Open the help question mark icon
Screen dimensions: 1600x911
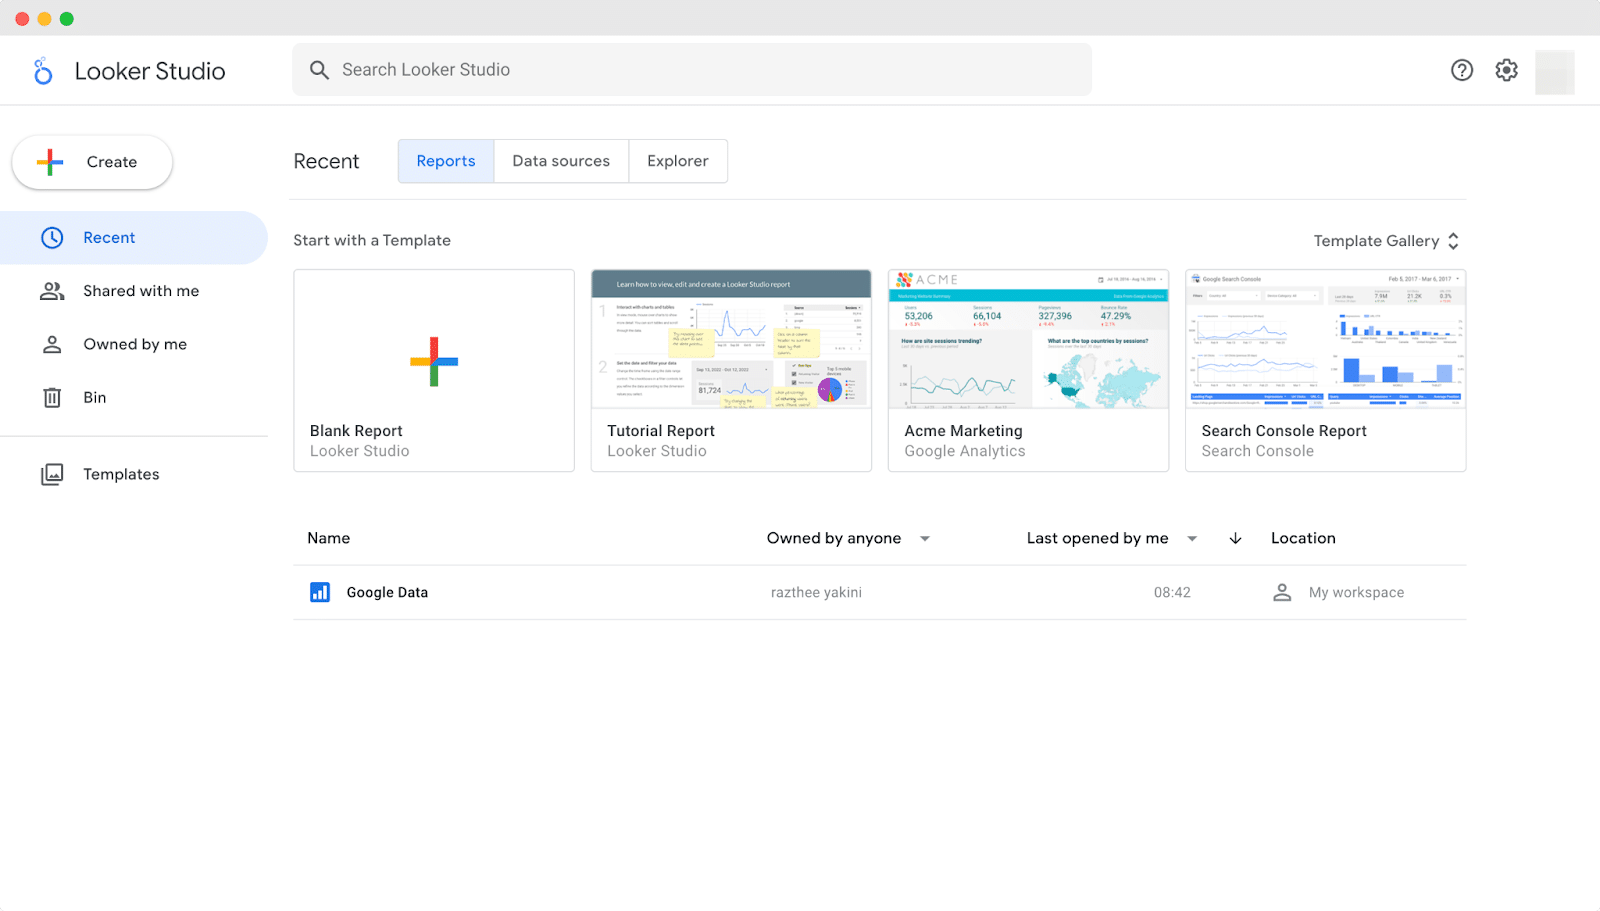coord(1462,70)
